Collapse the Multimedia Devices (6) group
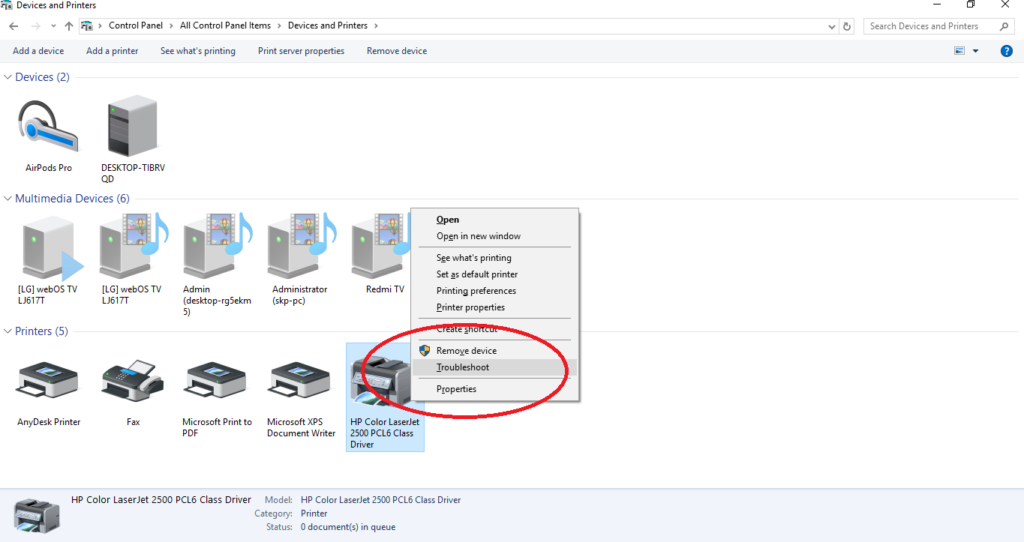 coord(9,199)
